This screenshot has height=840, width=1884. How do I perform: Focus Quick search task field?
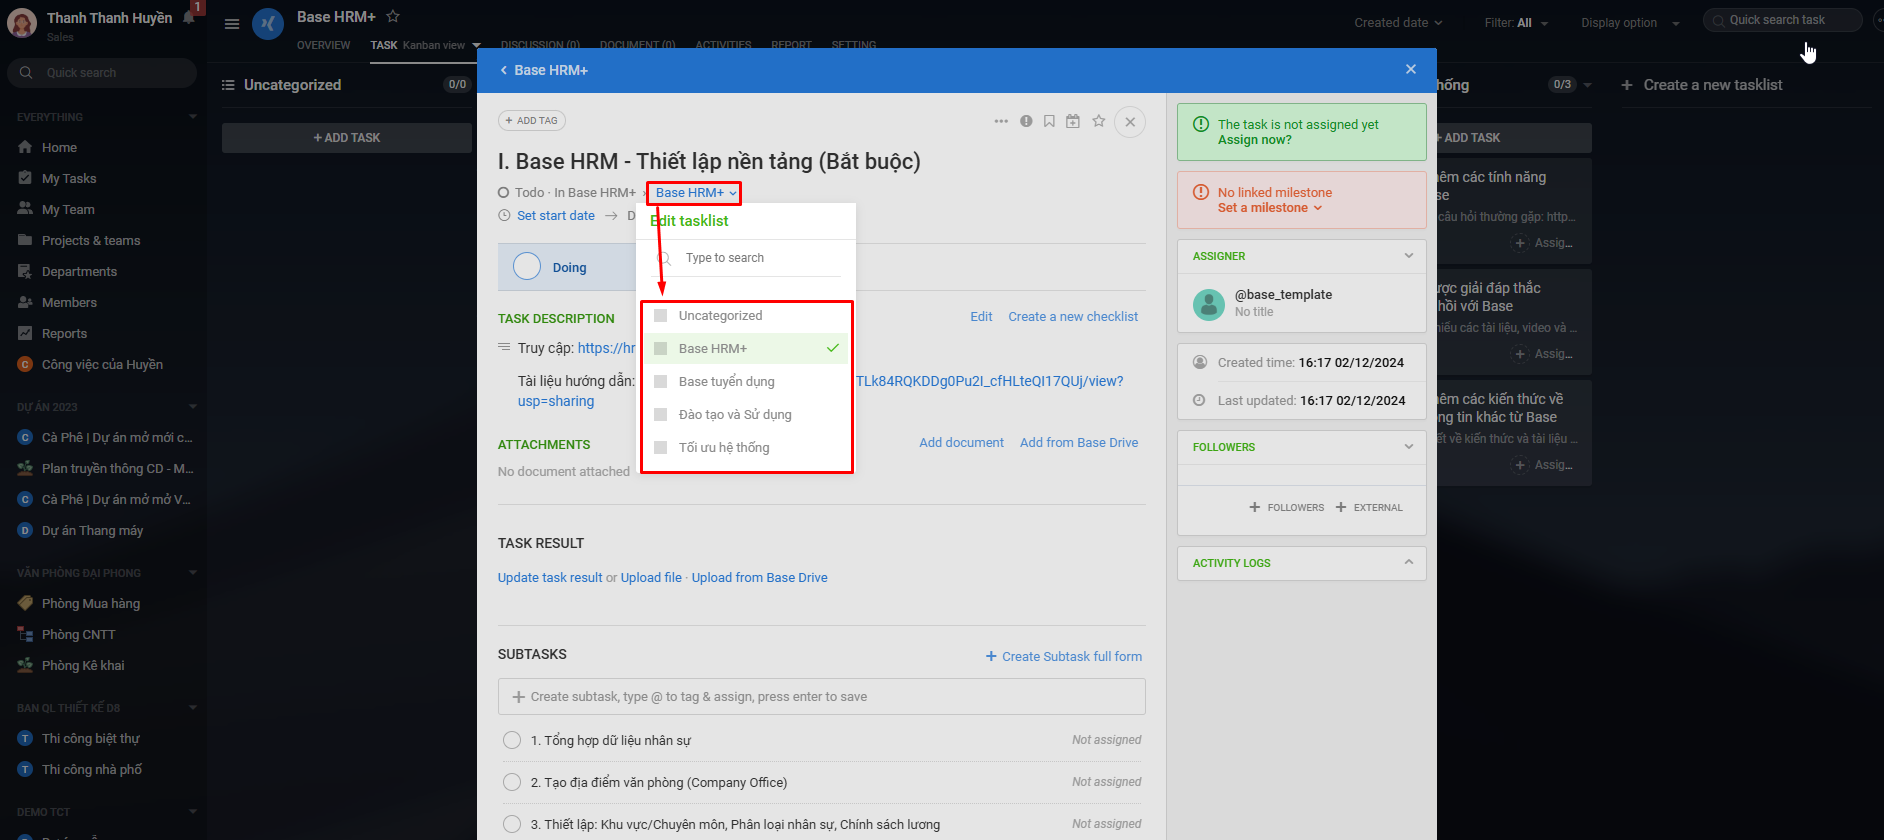click(1782, 20)
